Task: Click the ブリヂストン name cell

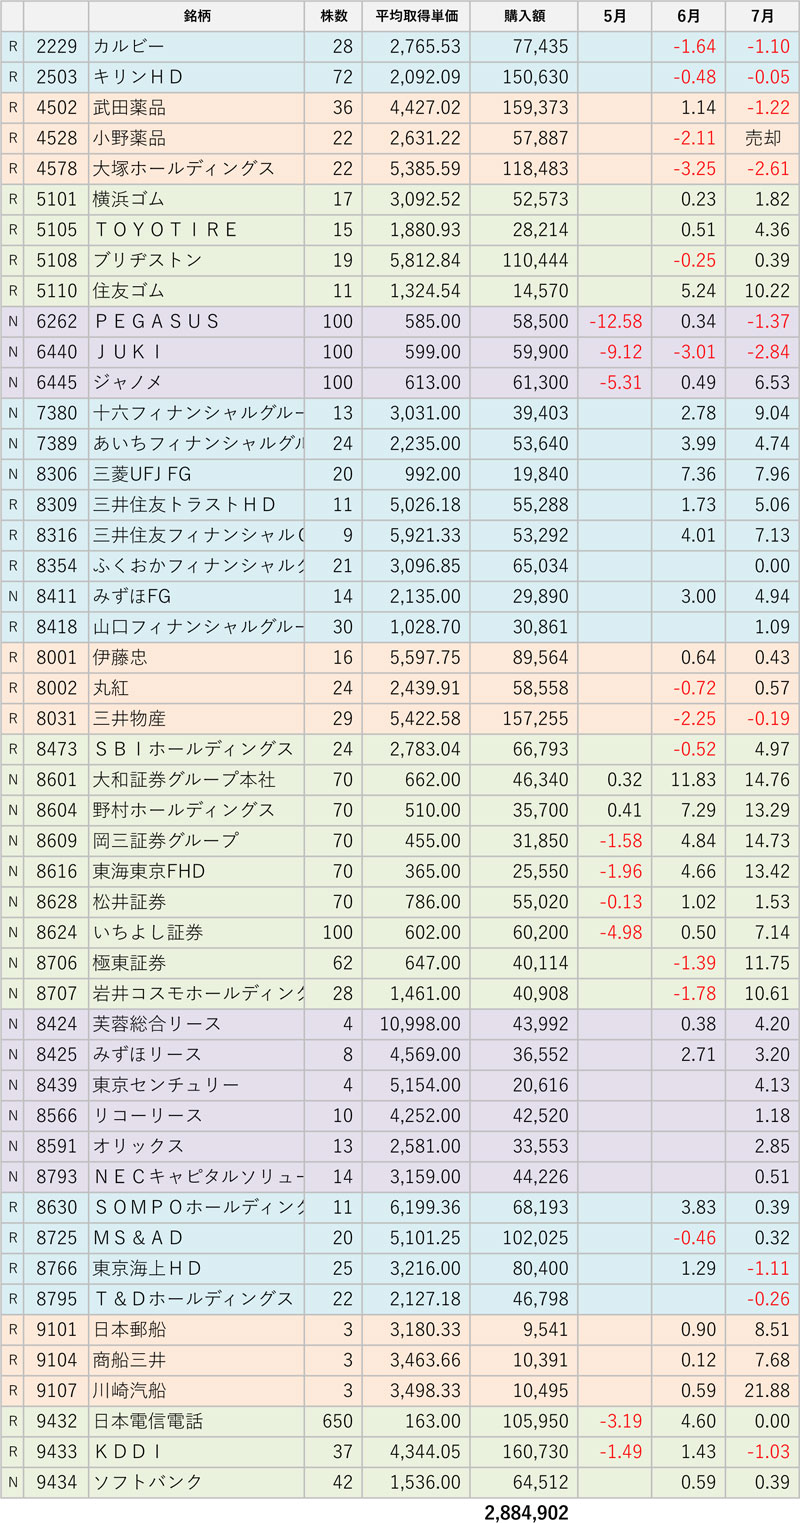Action: pos(196,261)
